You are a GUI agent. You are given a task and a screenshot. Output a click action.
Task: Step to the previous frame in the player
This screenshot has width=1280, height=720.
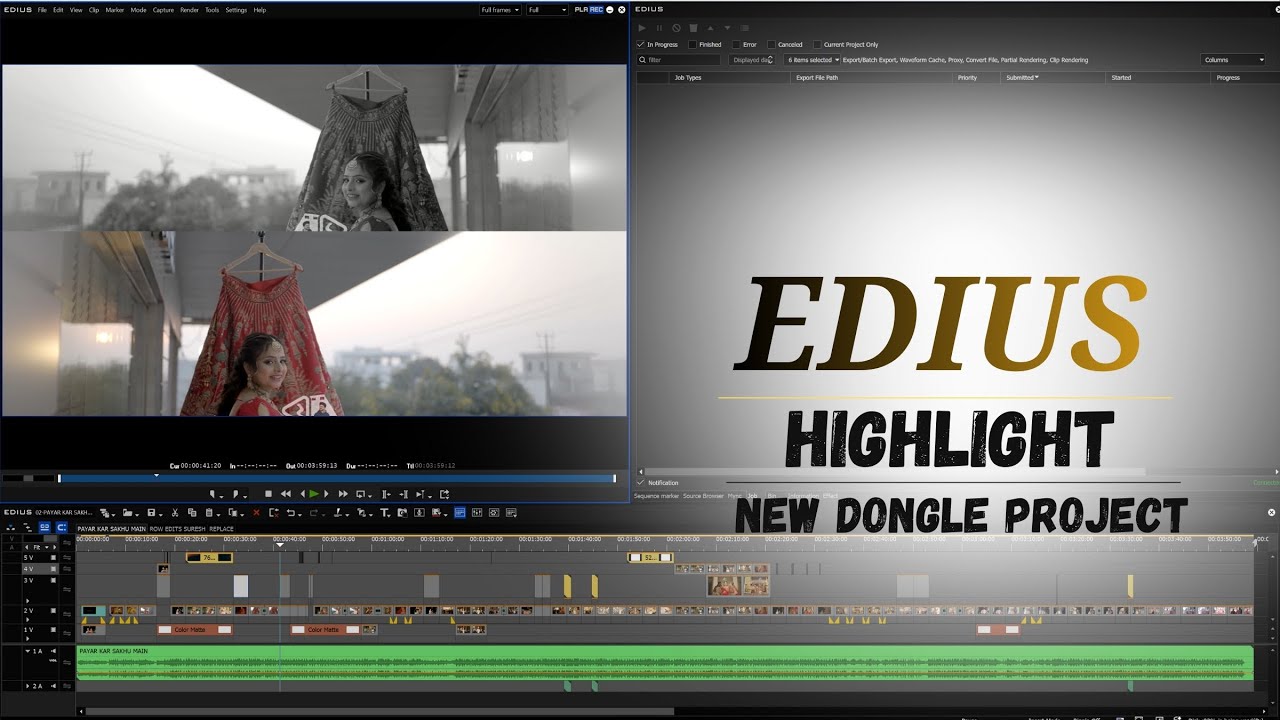[303, 494]
